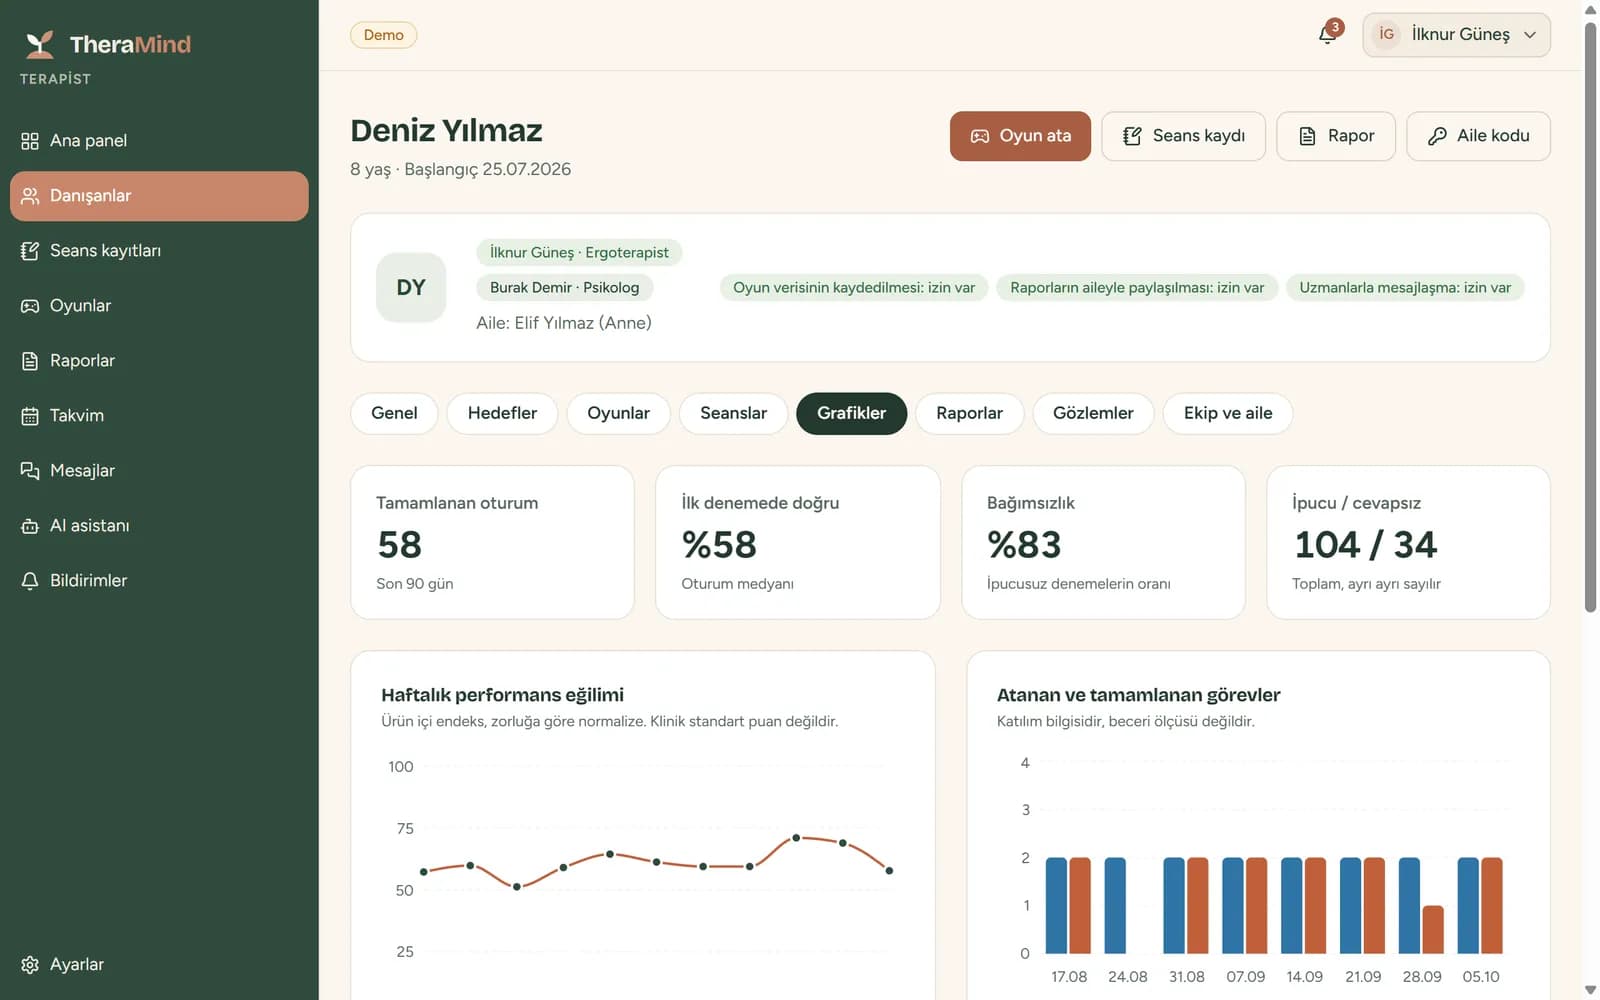Open Raporlar in the sidebar
The width and height of the screenshot is (1600, 1000).
159,361
